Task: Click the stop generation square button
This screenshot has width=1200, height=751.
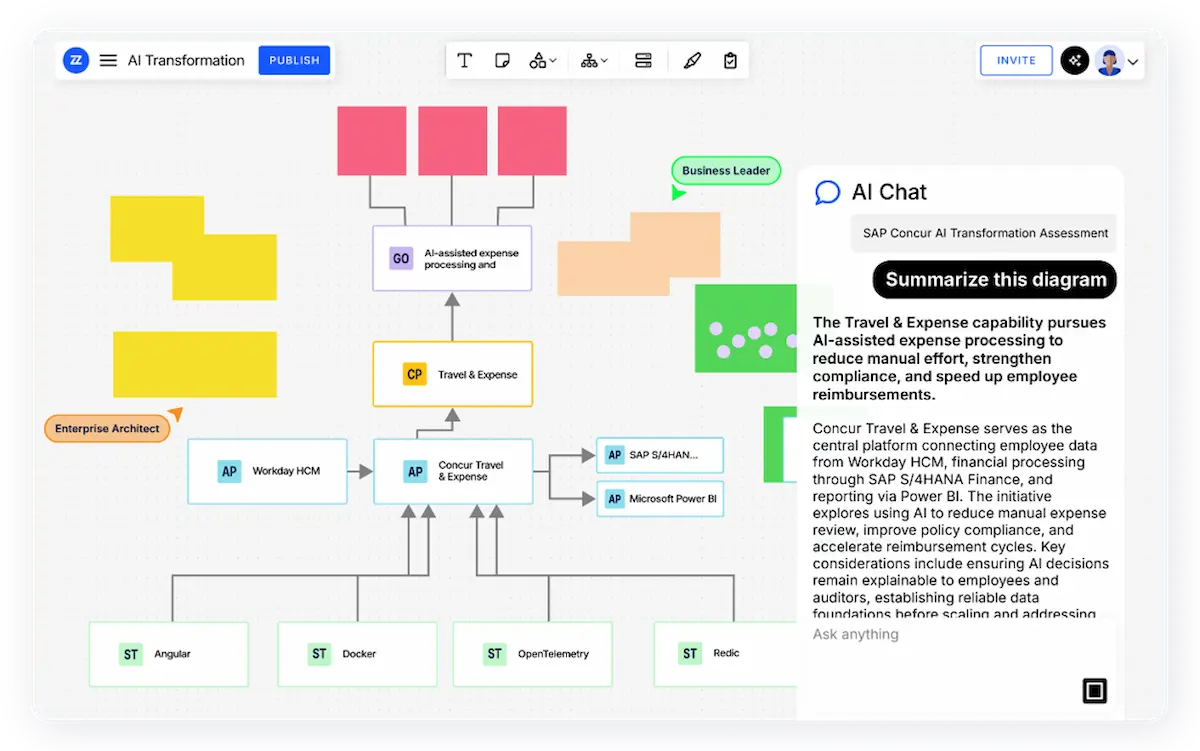Action: click(x=1094, y=691)
